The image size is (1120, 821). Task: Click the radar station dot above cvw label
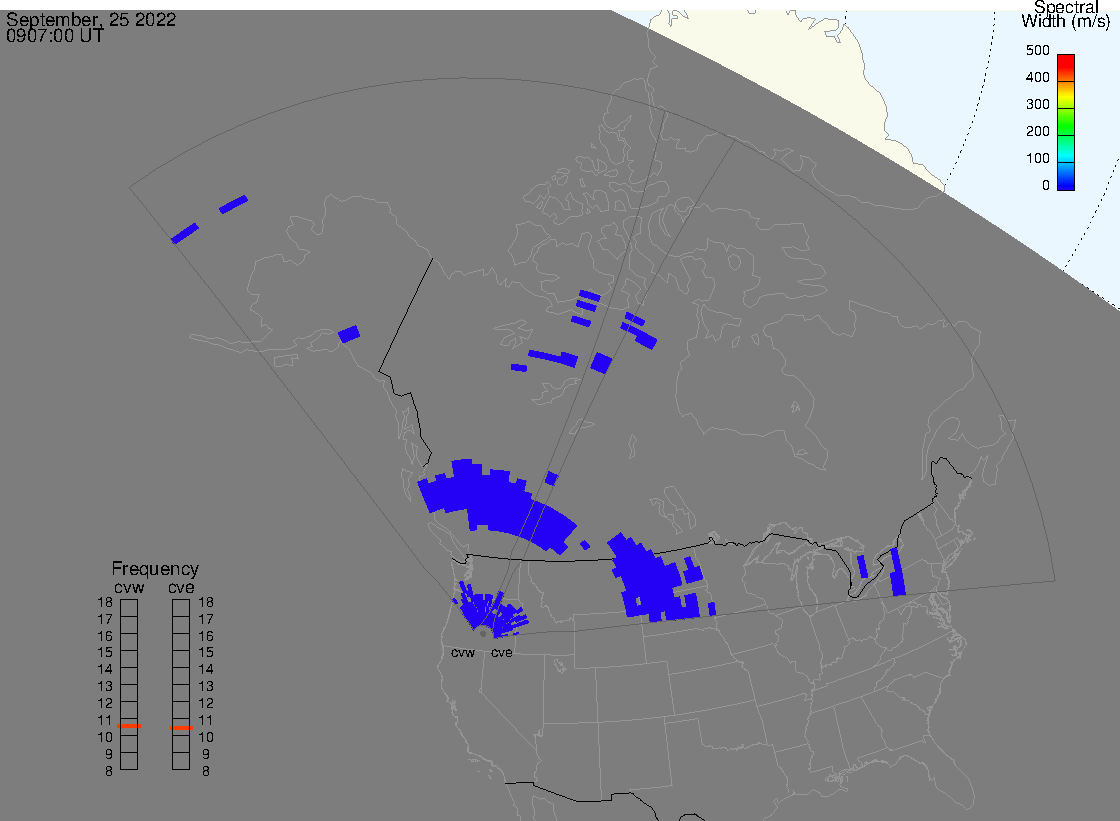[483, 634]
